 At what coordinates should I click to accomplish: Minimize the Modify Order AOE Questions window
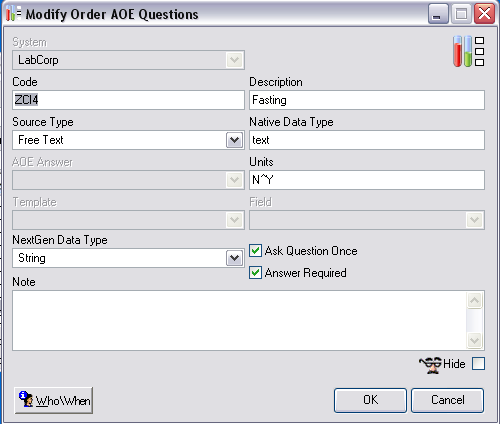438,14
